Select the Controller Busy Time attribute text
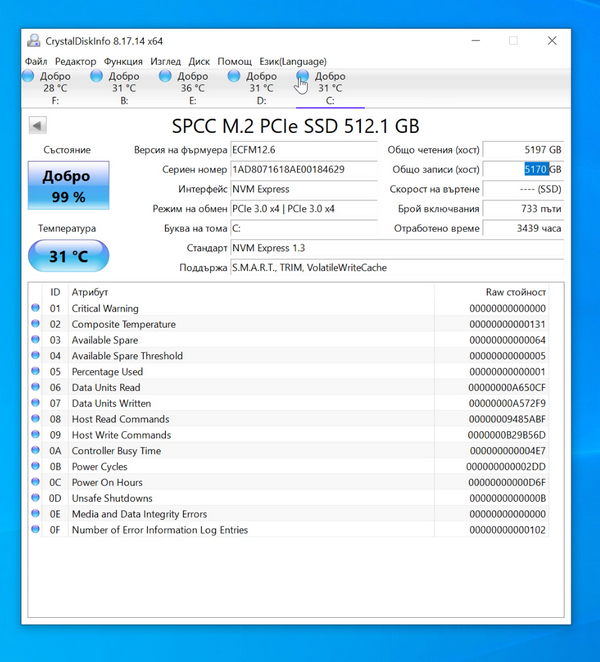This screenshot has width=600, height=662. [116, 451]
